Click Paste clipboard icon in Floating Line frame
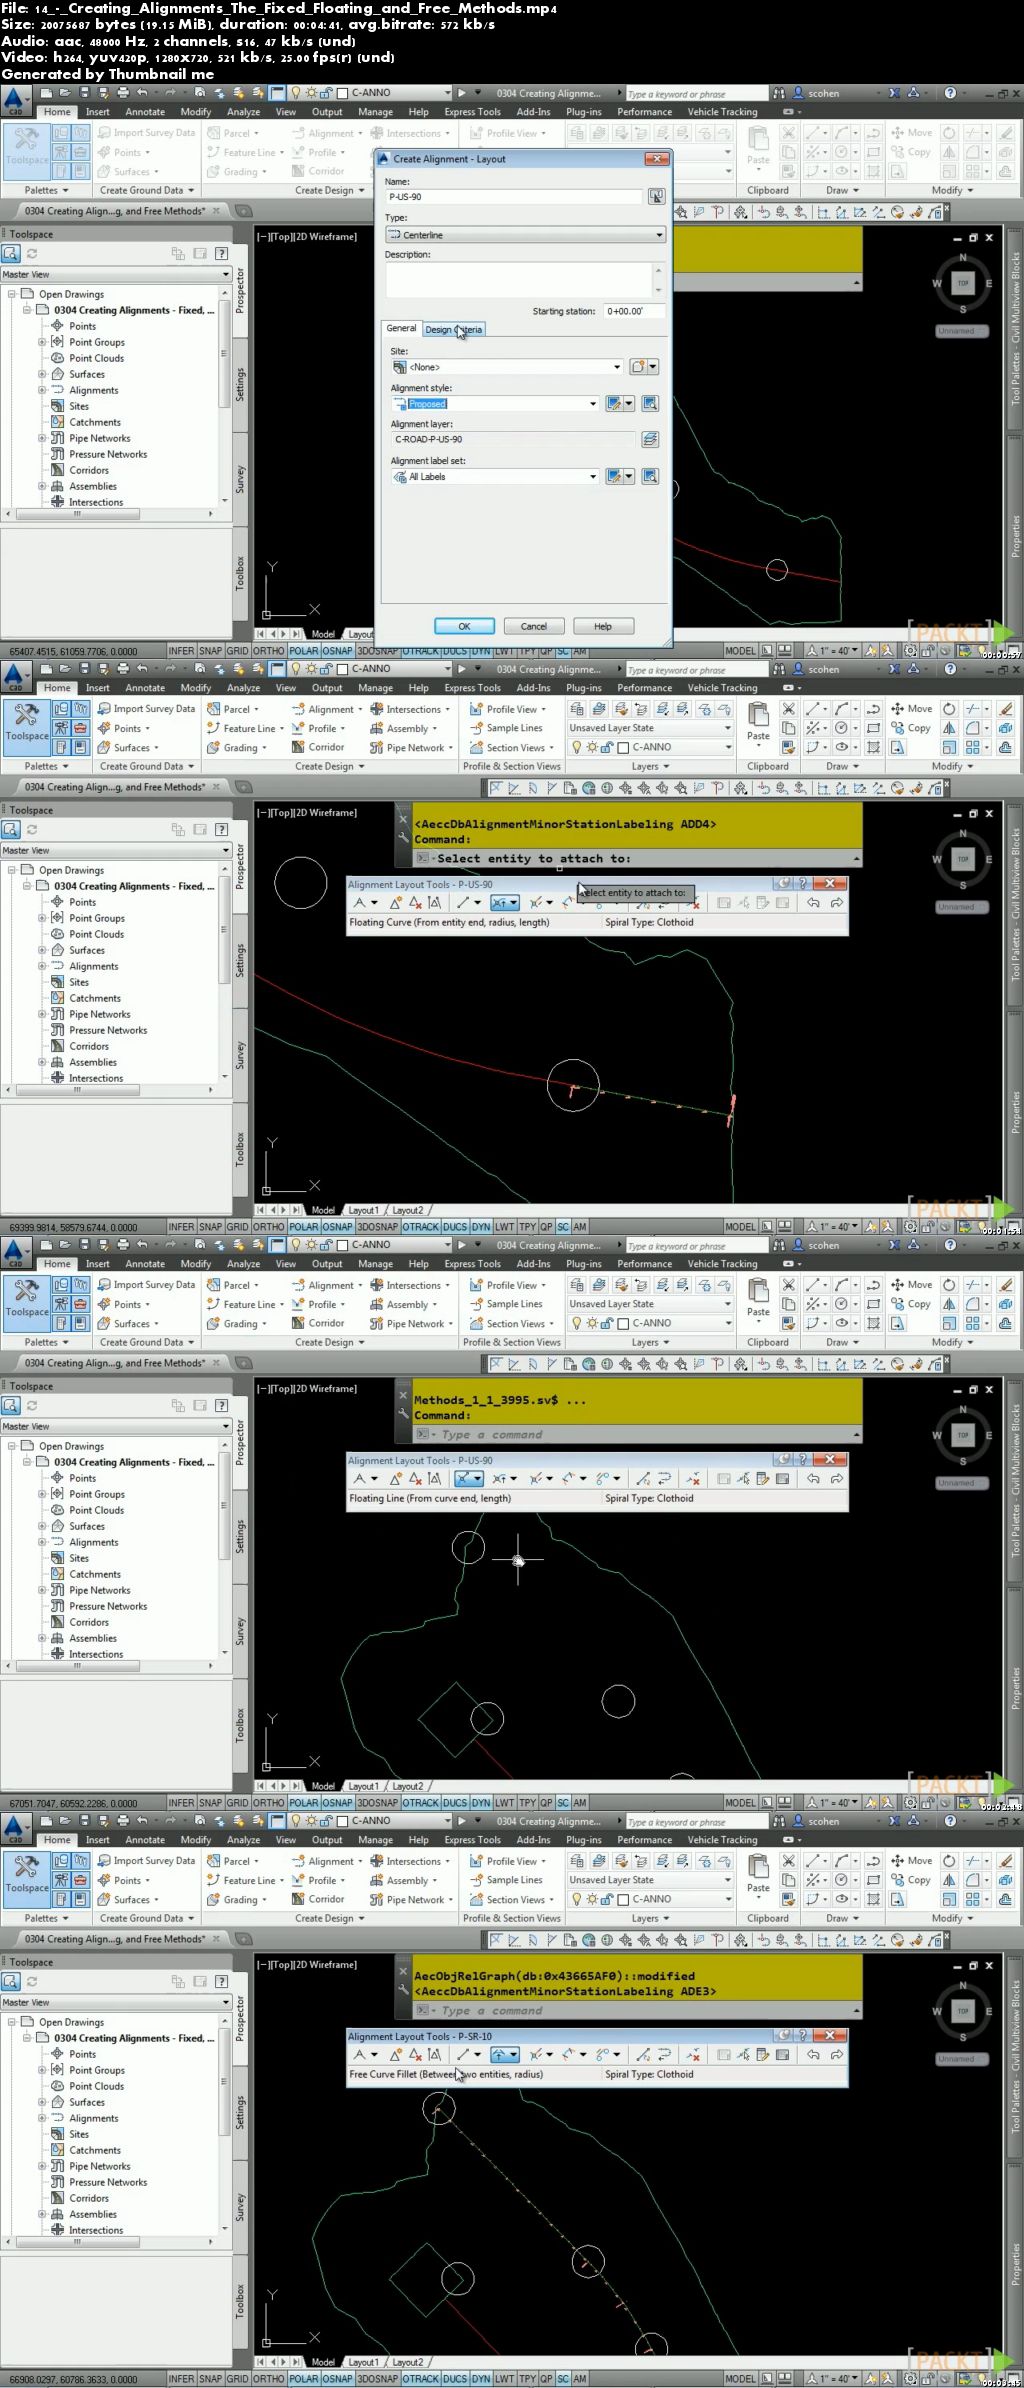This screenshot has height=2388, width=1024. 759,1295
